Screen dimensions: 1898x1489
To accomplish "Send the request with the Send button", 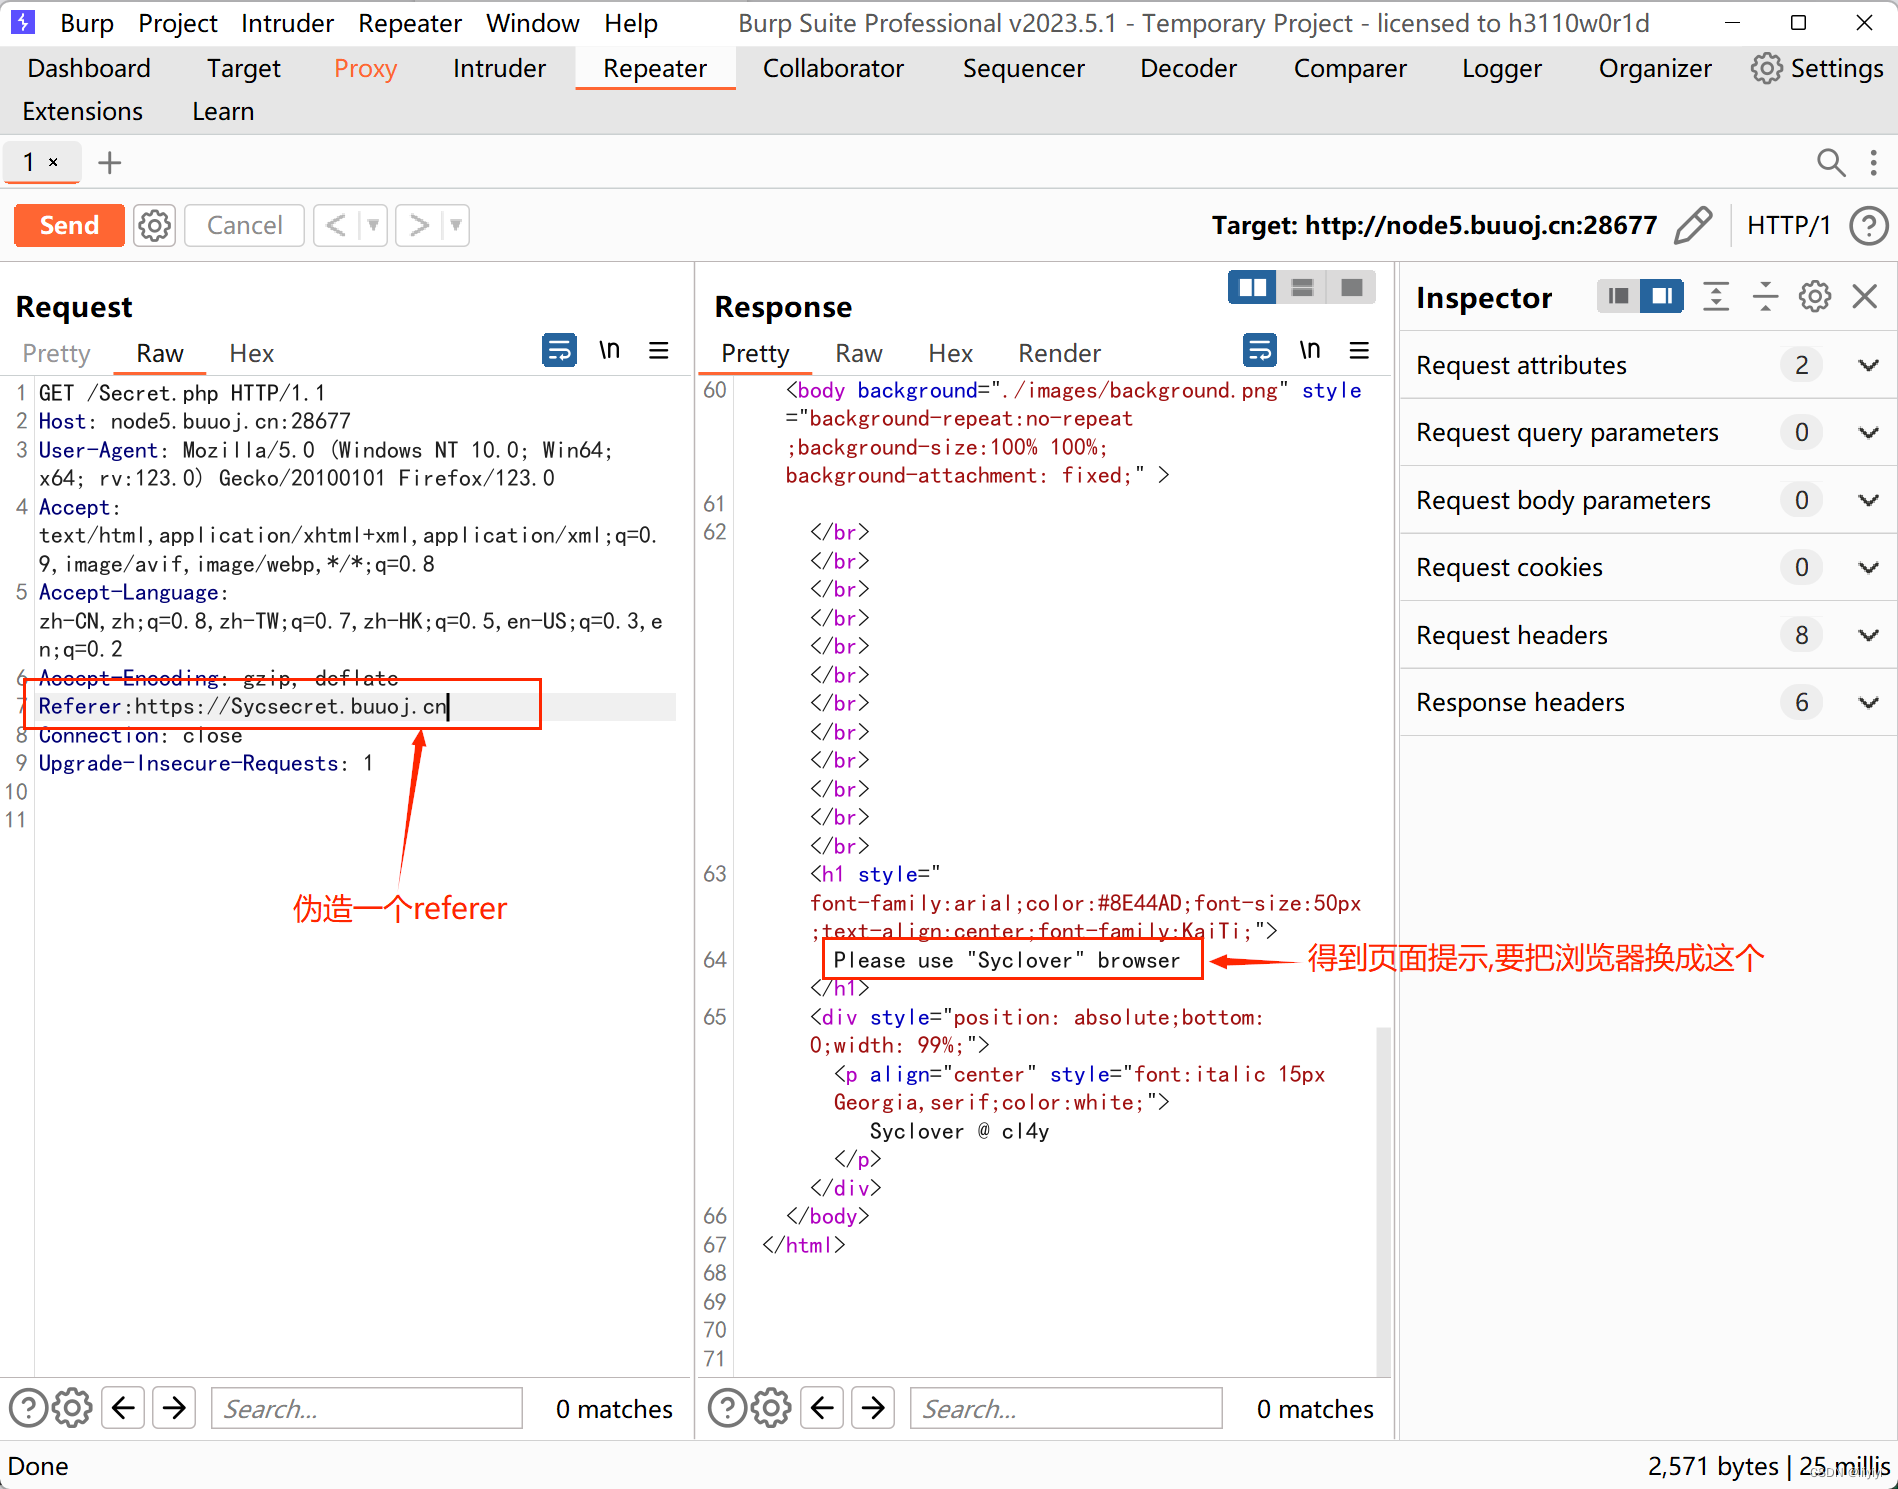I will pos(69,225).
